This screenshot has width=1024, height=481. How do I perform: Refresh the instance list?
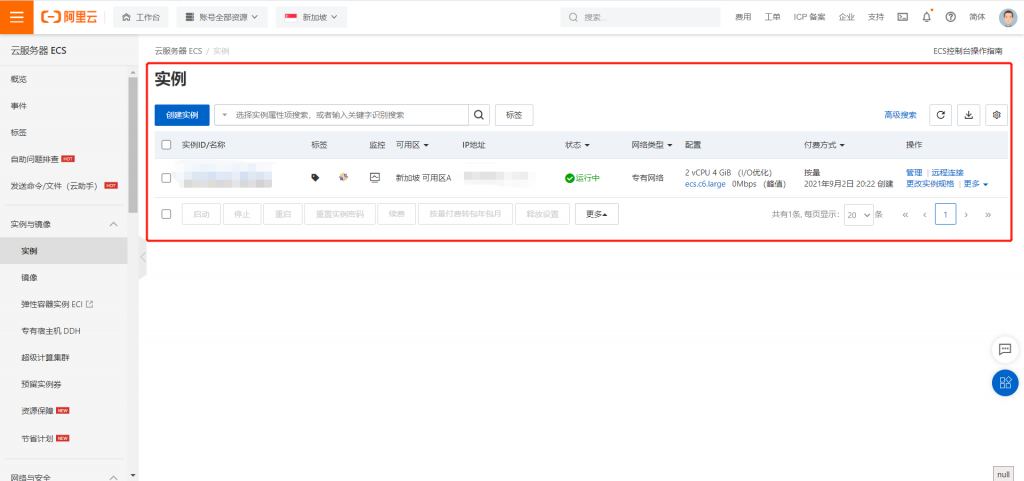tap(940, 115)
